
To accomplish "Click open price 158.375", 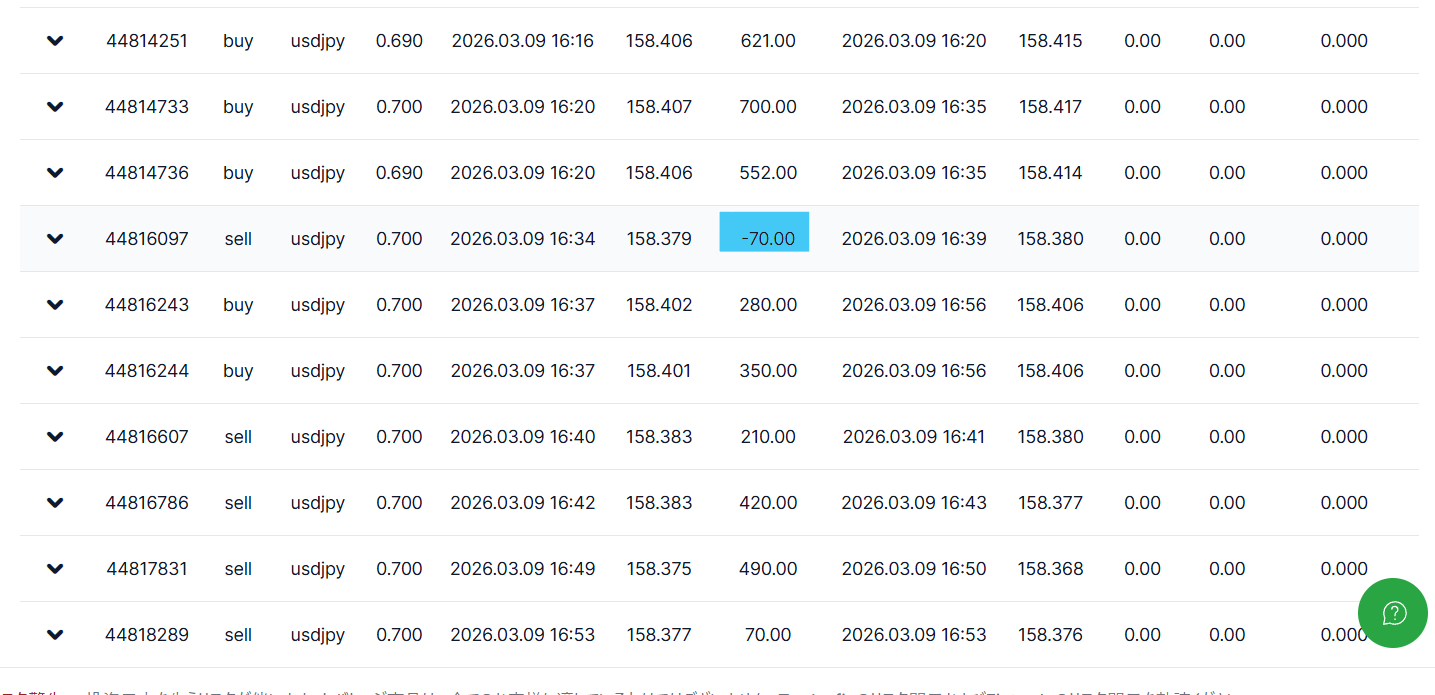I will (x=659, y=569).
